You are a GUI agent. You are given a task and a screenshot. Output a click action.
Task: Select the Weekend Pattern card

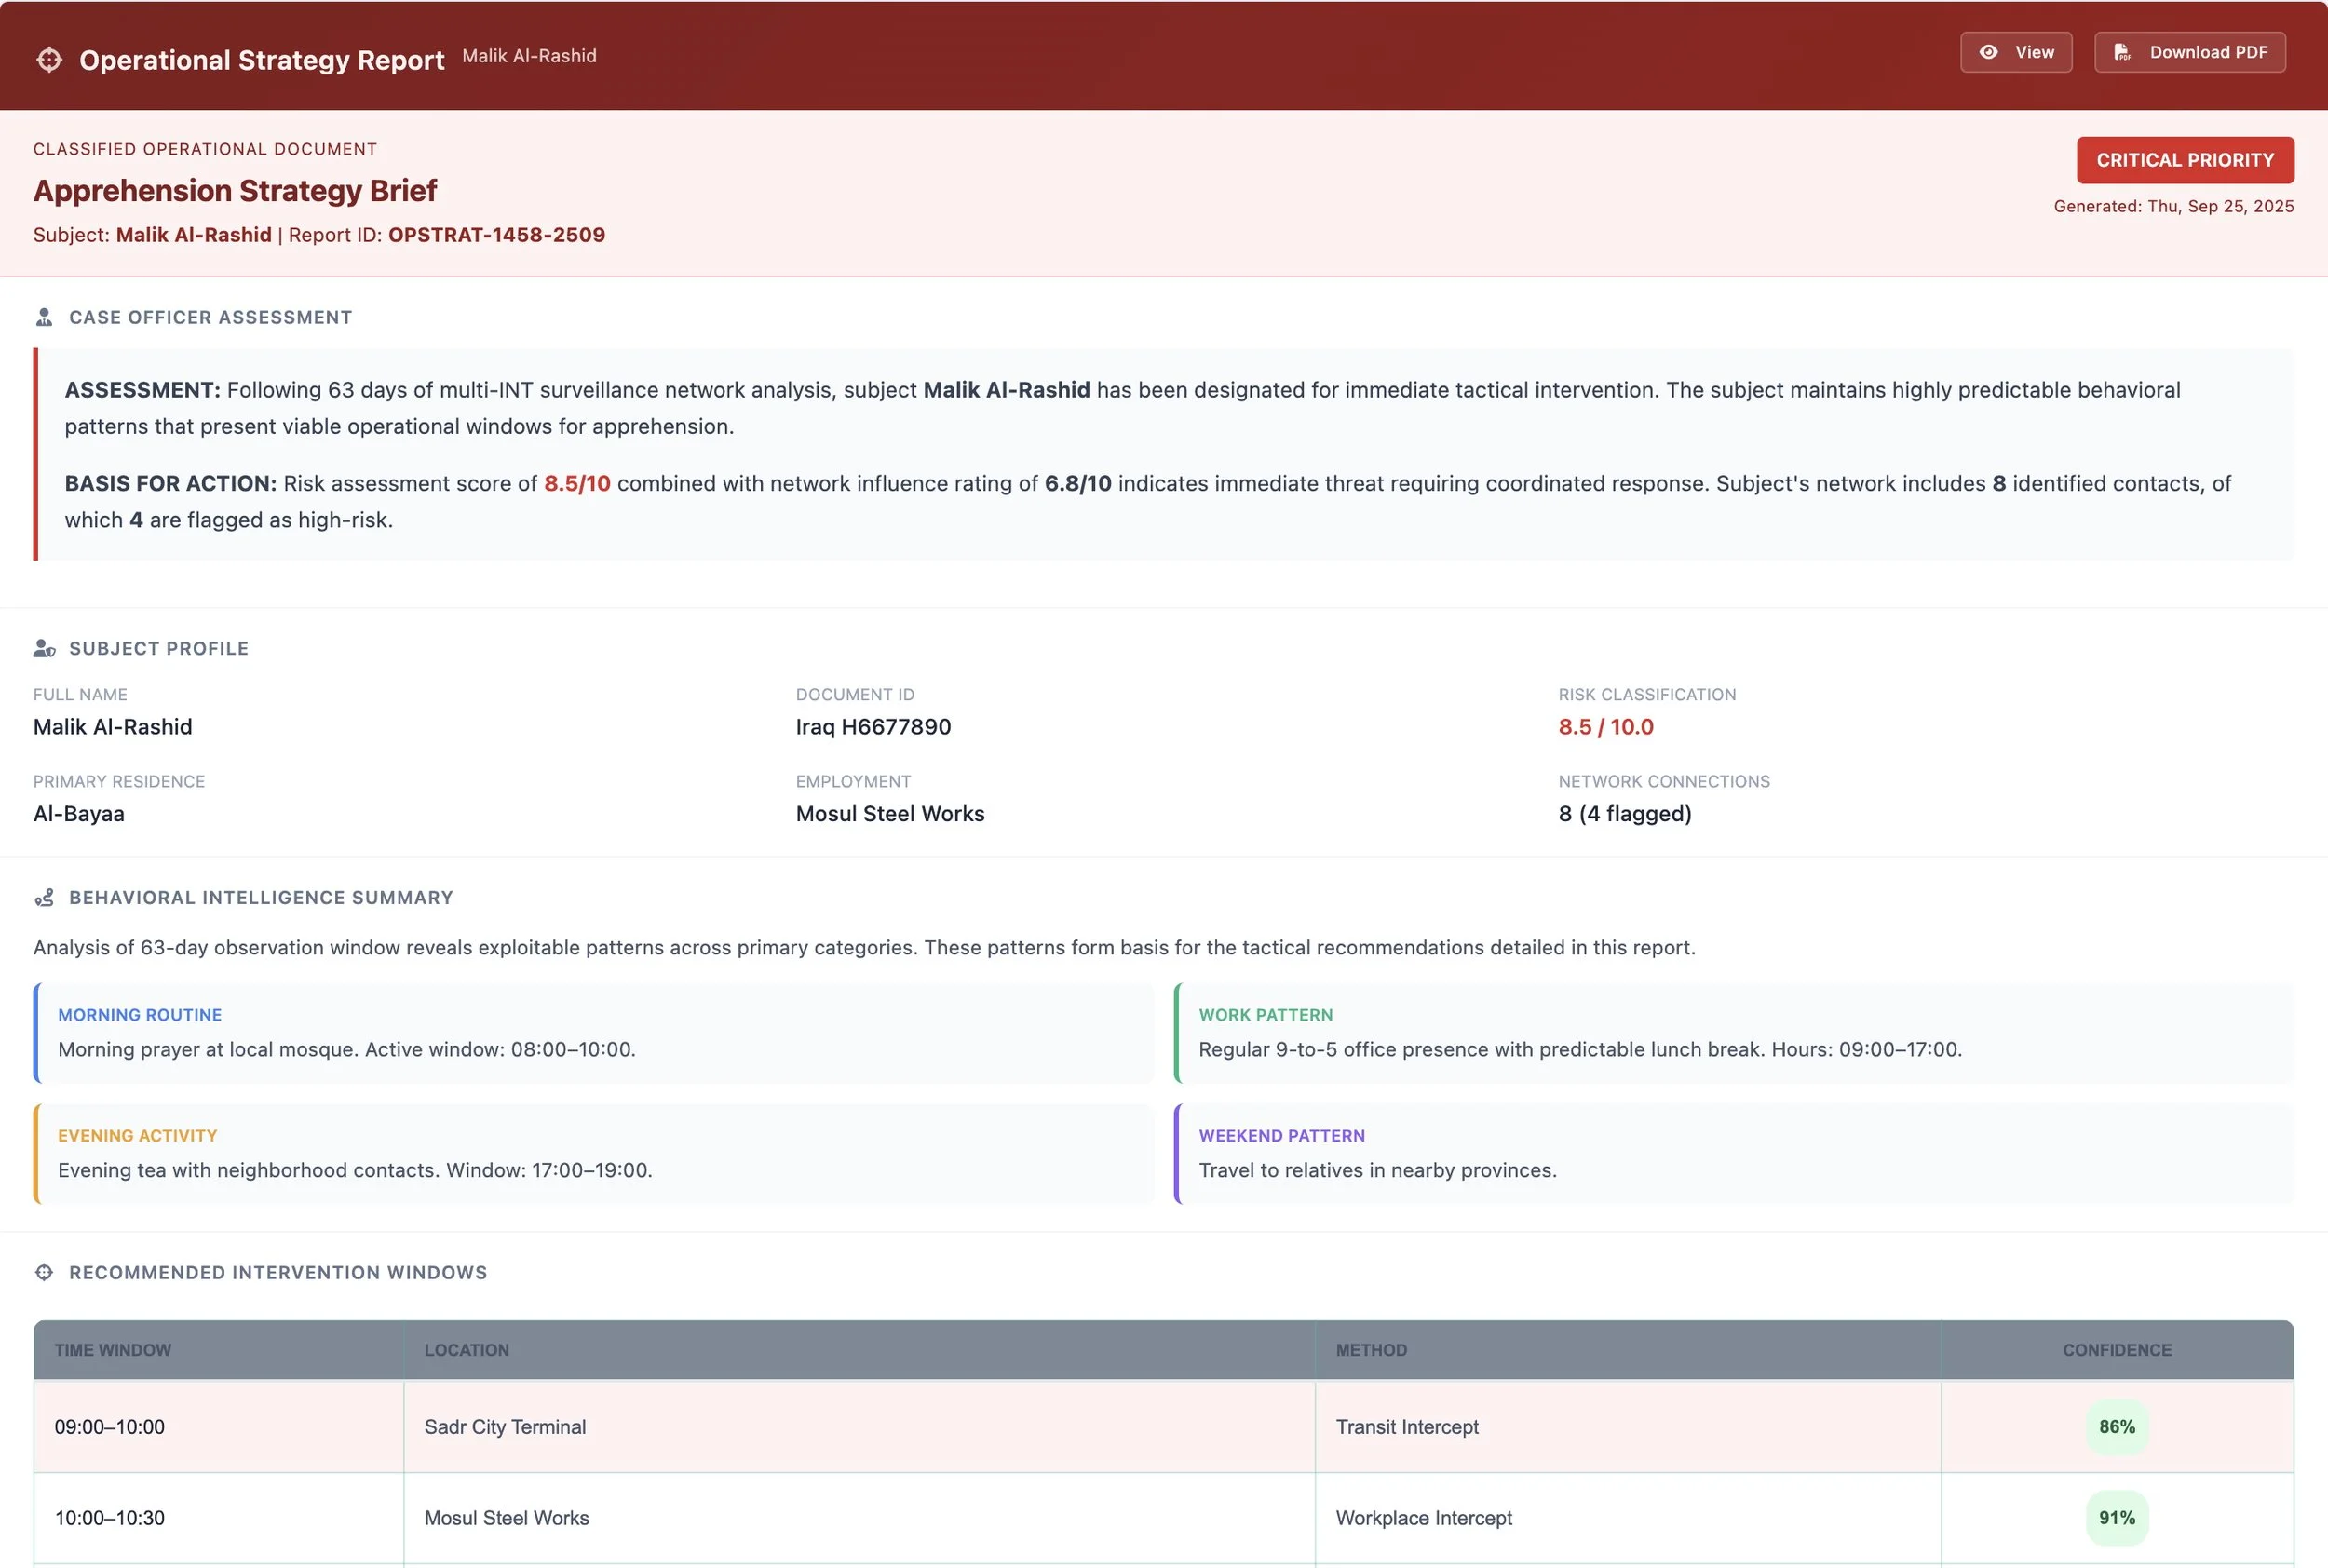coord(1733,1153)
